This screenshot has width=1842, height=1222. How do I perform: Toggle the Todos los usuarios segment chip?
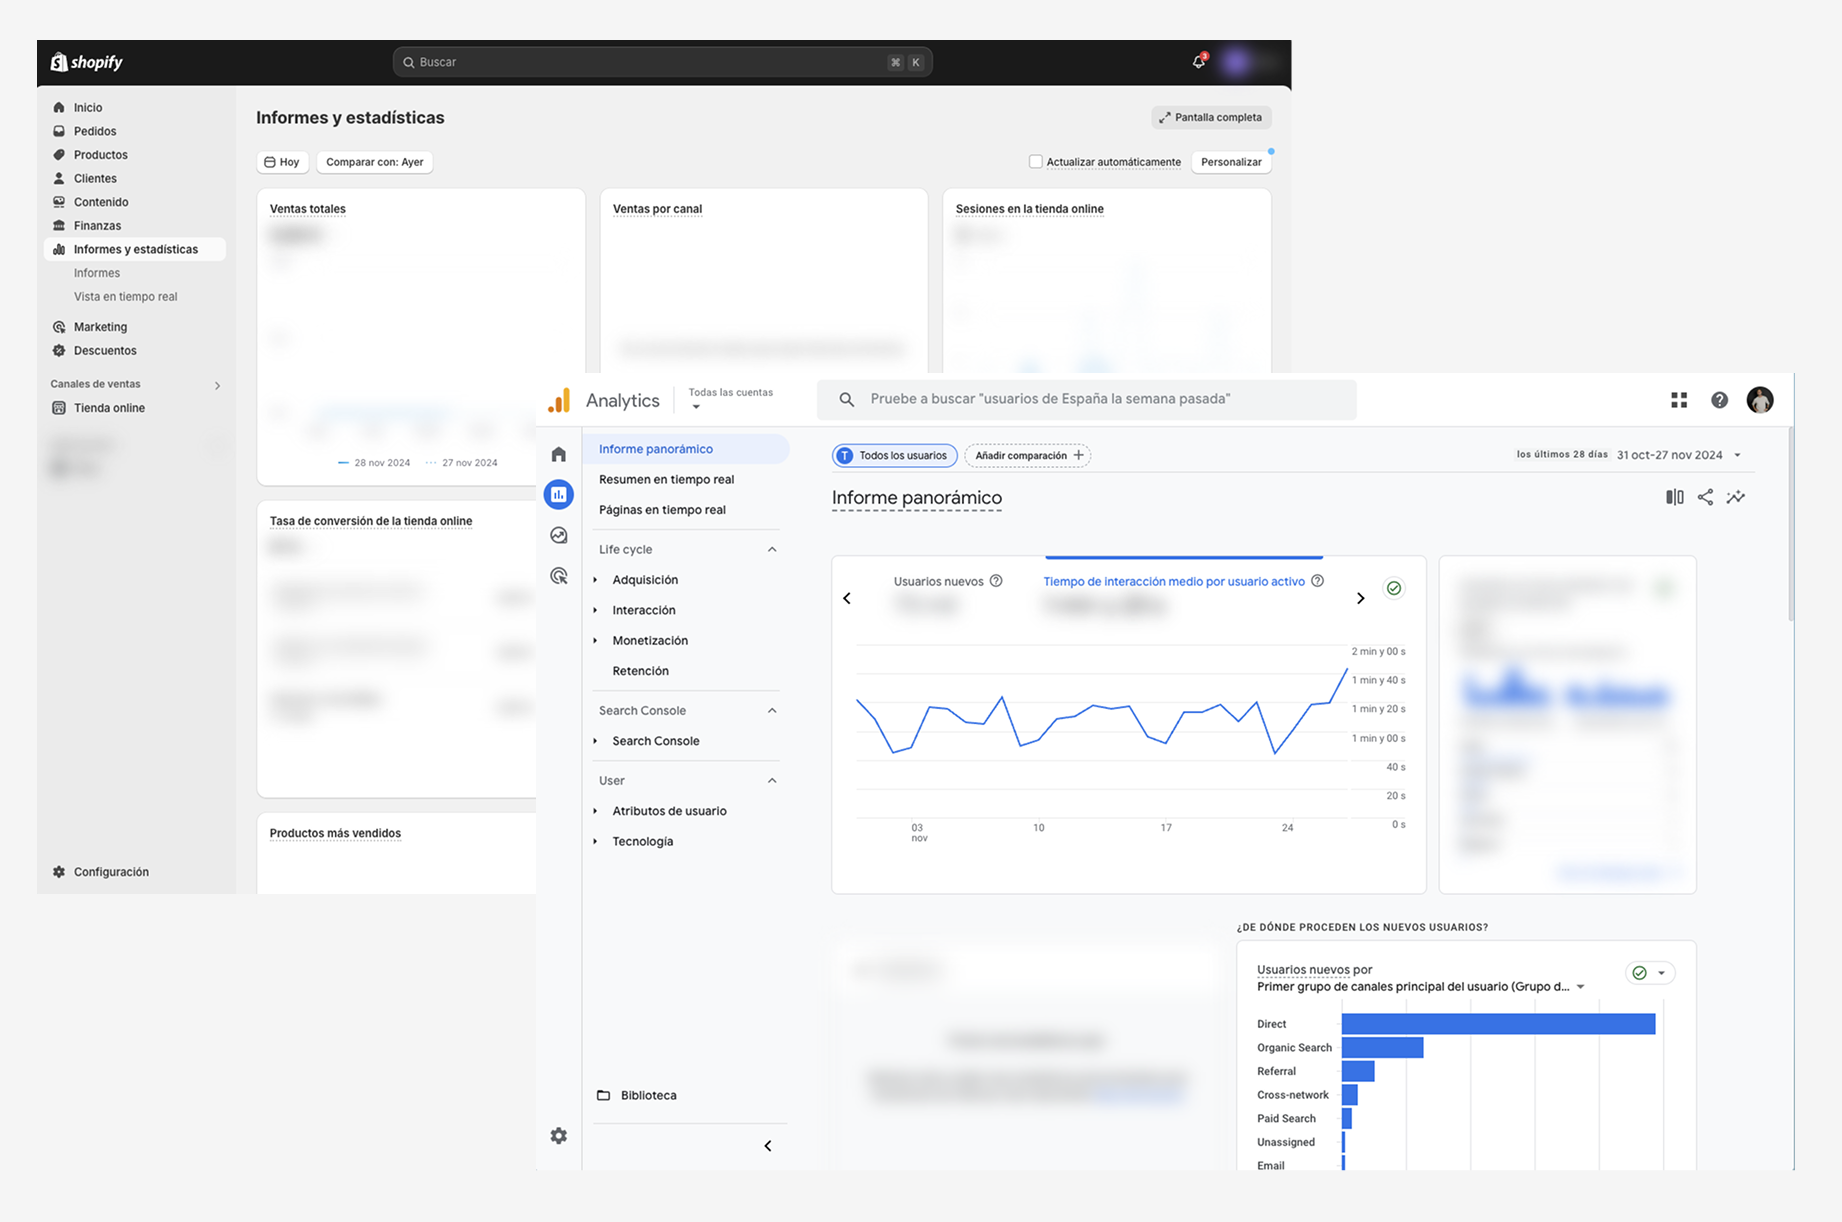coord(894,456)
